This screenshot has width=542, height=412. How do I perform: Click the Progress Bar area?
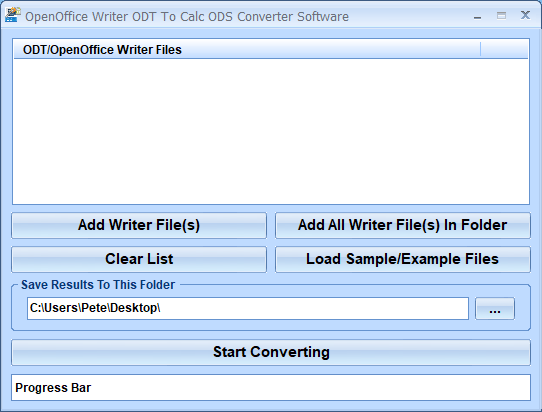click(x=271, y=387)
